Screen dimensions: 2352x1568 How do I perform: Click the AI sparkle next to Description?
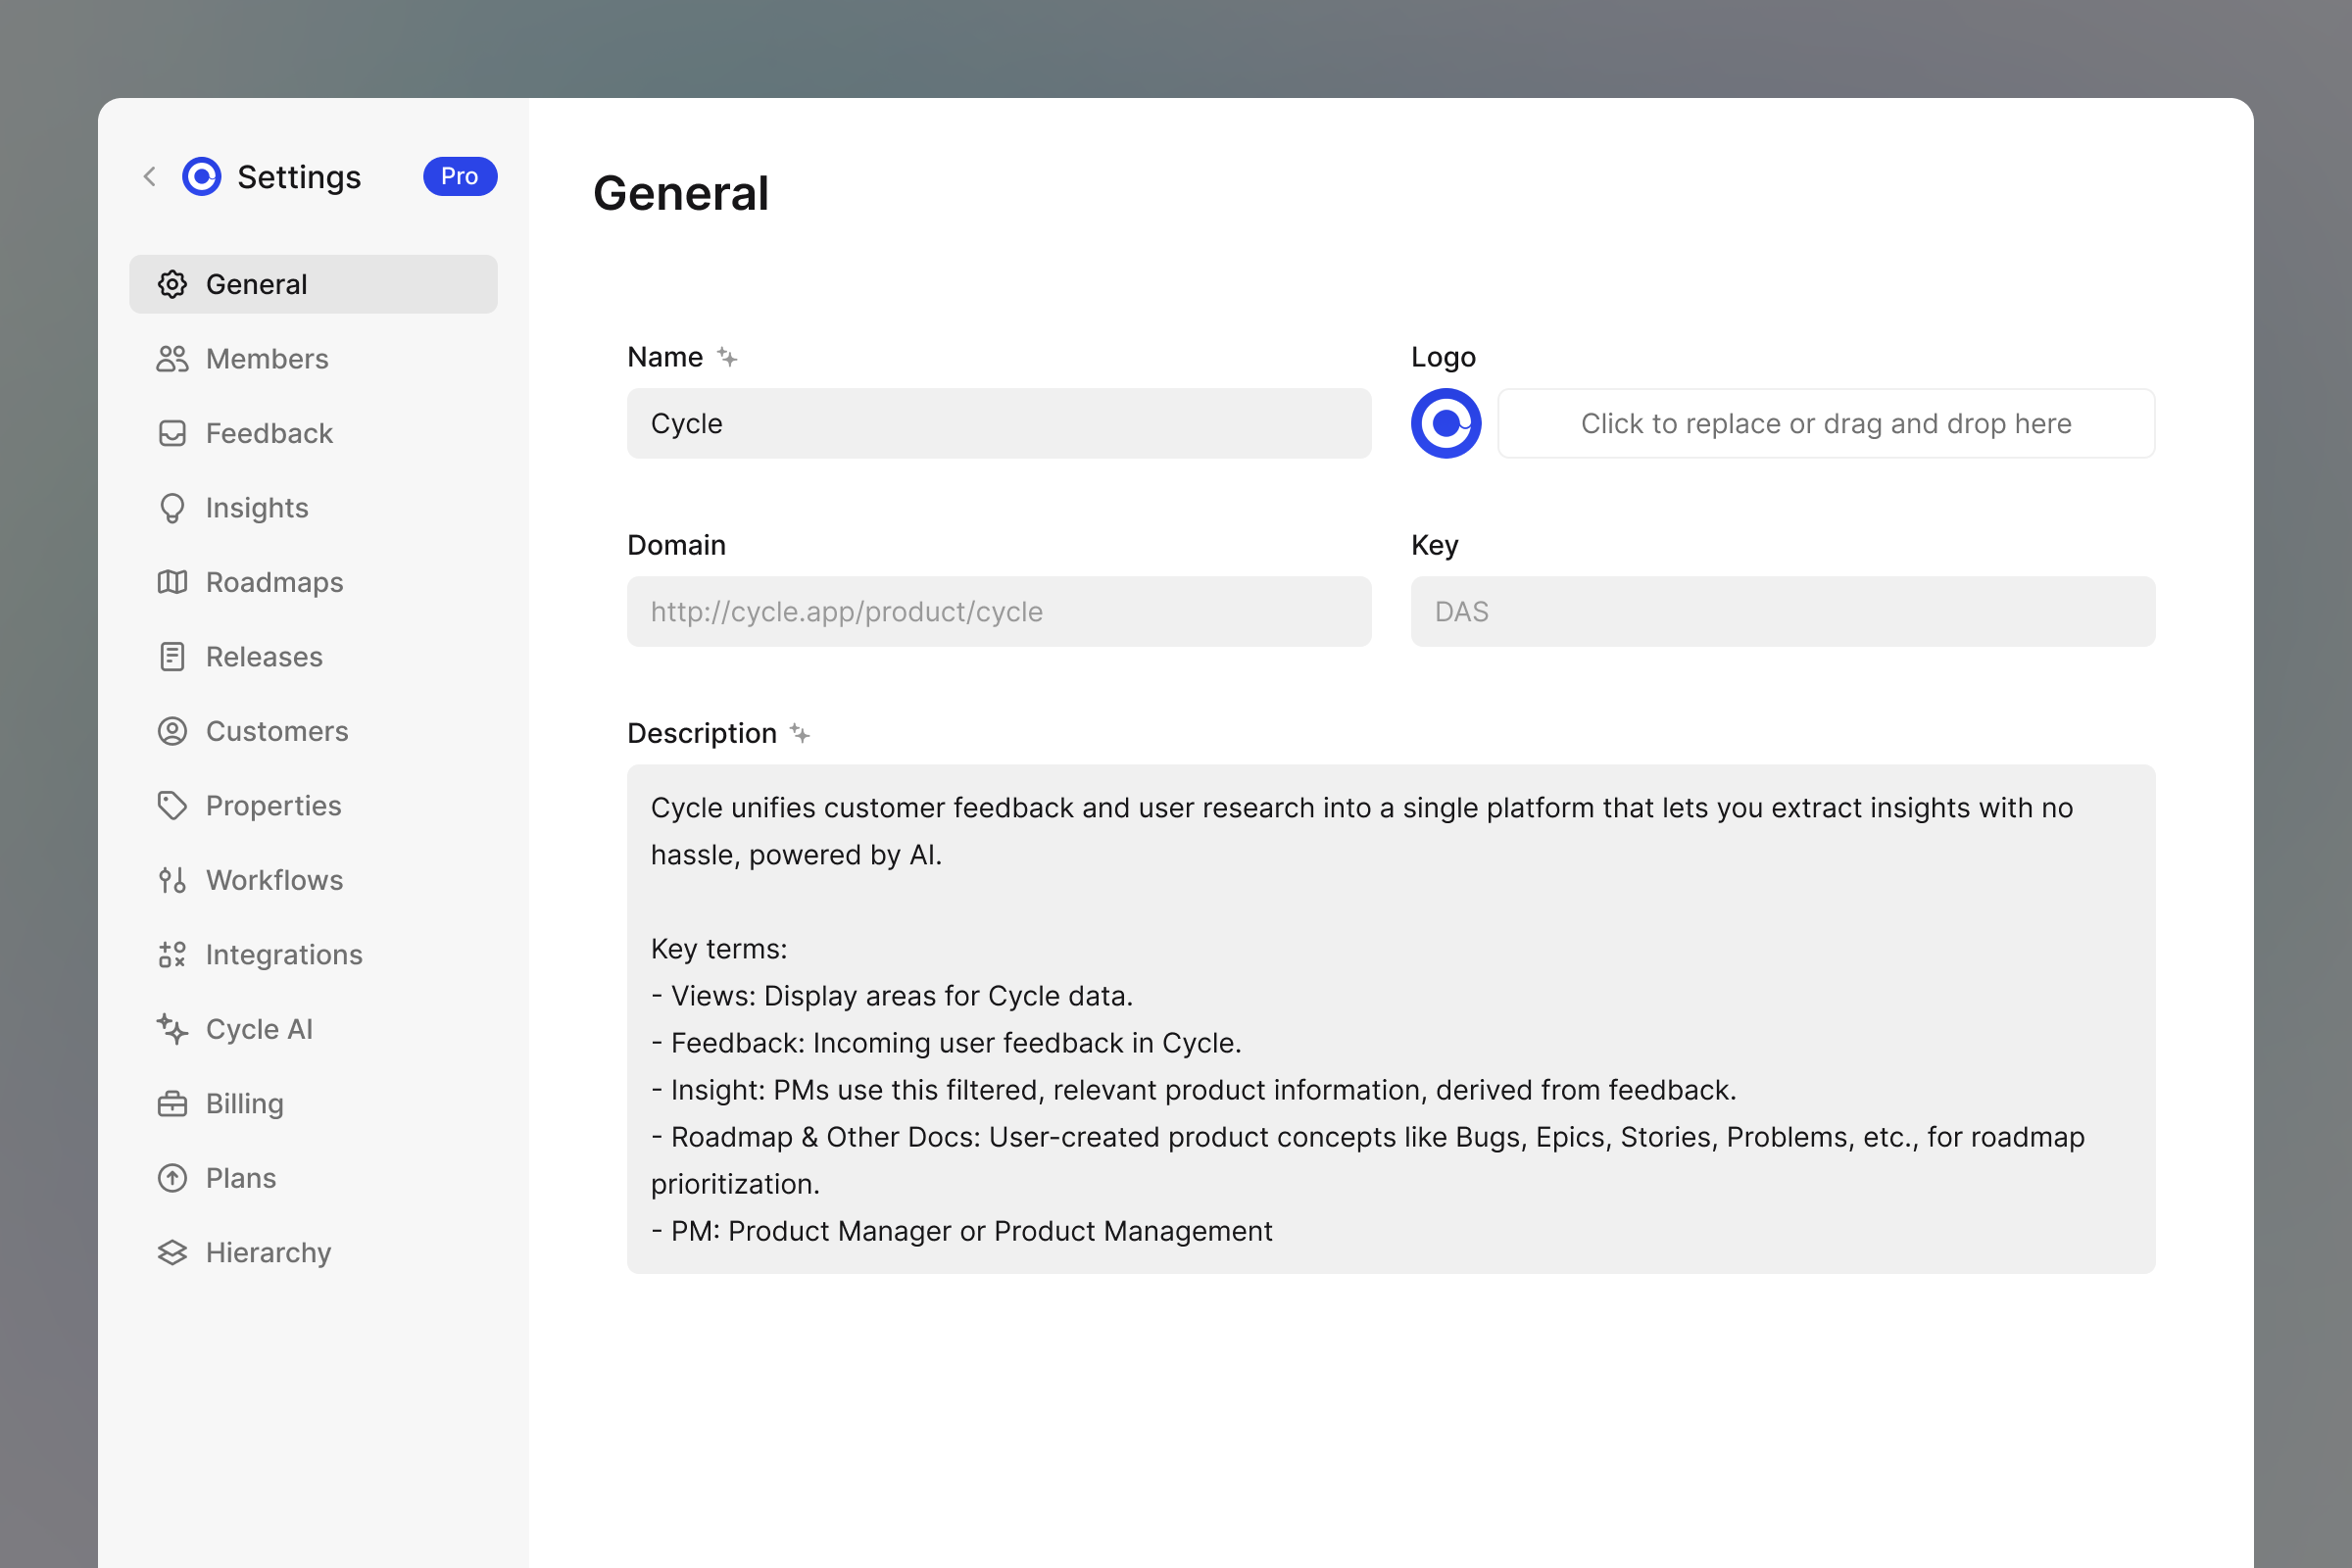click(800, 733)
